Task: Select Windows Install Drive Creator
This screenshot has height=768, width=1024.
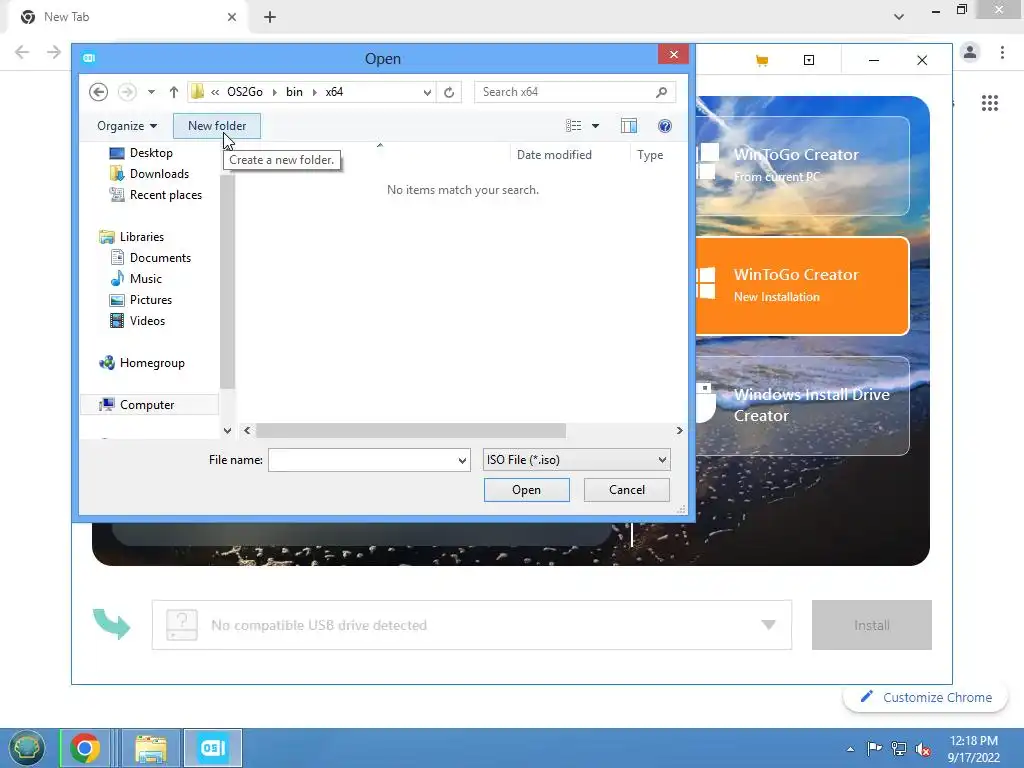Action: (802, 406)
